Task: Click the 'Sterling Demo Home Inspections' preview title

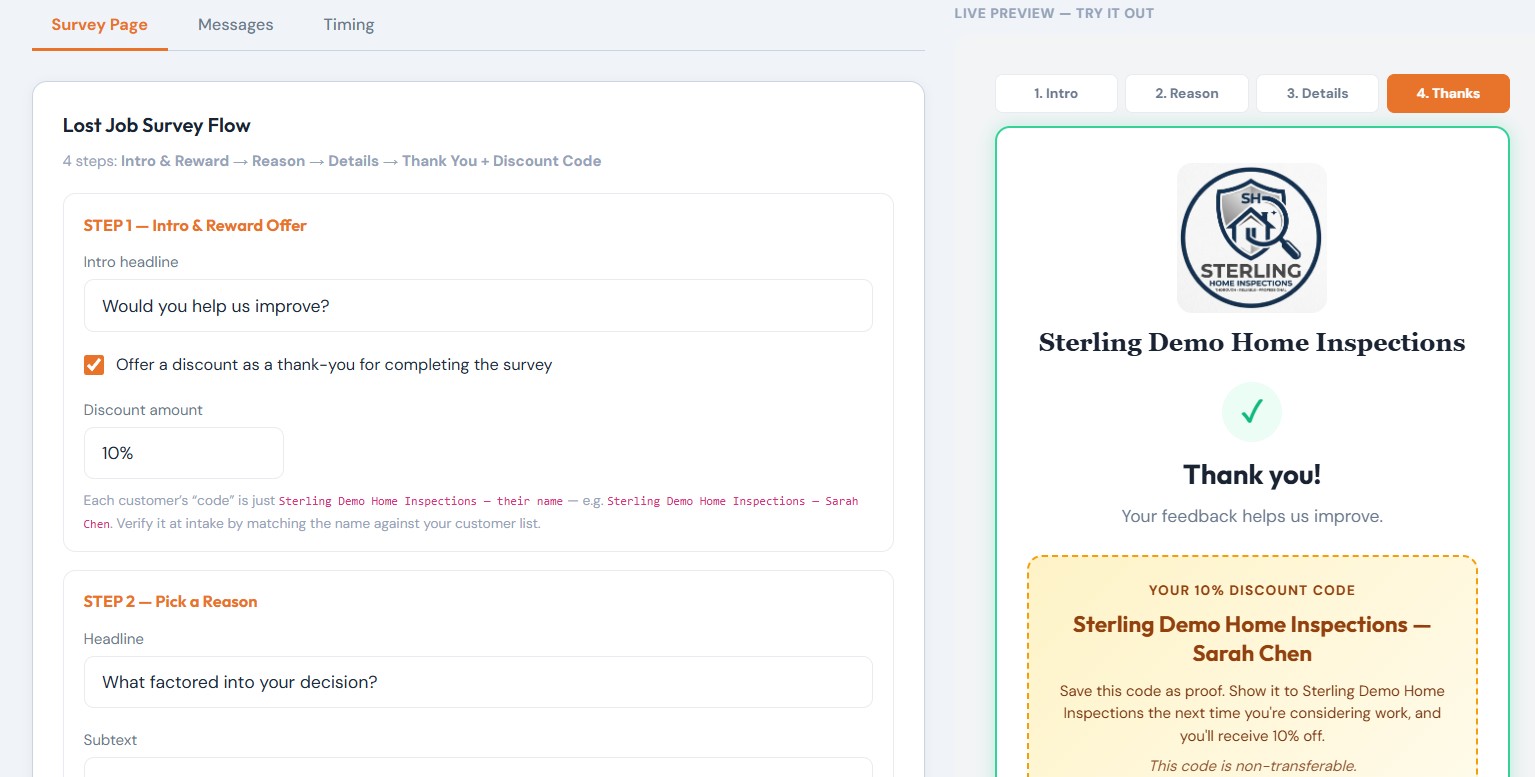Action: 1252,343
